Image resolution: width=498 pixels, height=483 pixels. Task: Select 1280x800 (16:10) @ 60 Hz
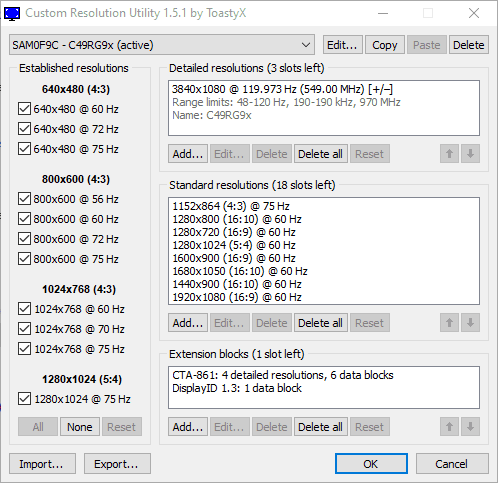point(324,219)
